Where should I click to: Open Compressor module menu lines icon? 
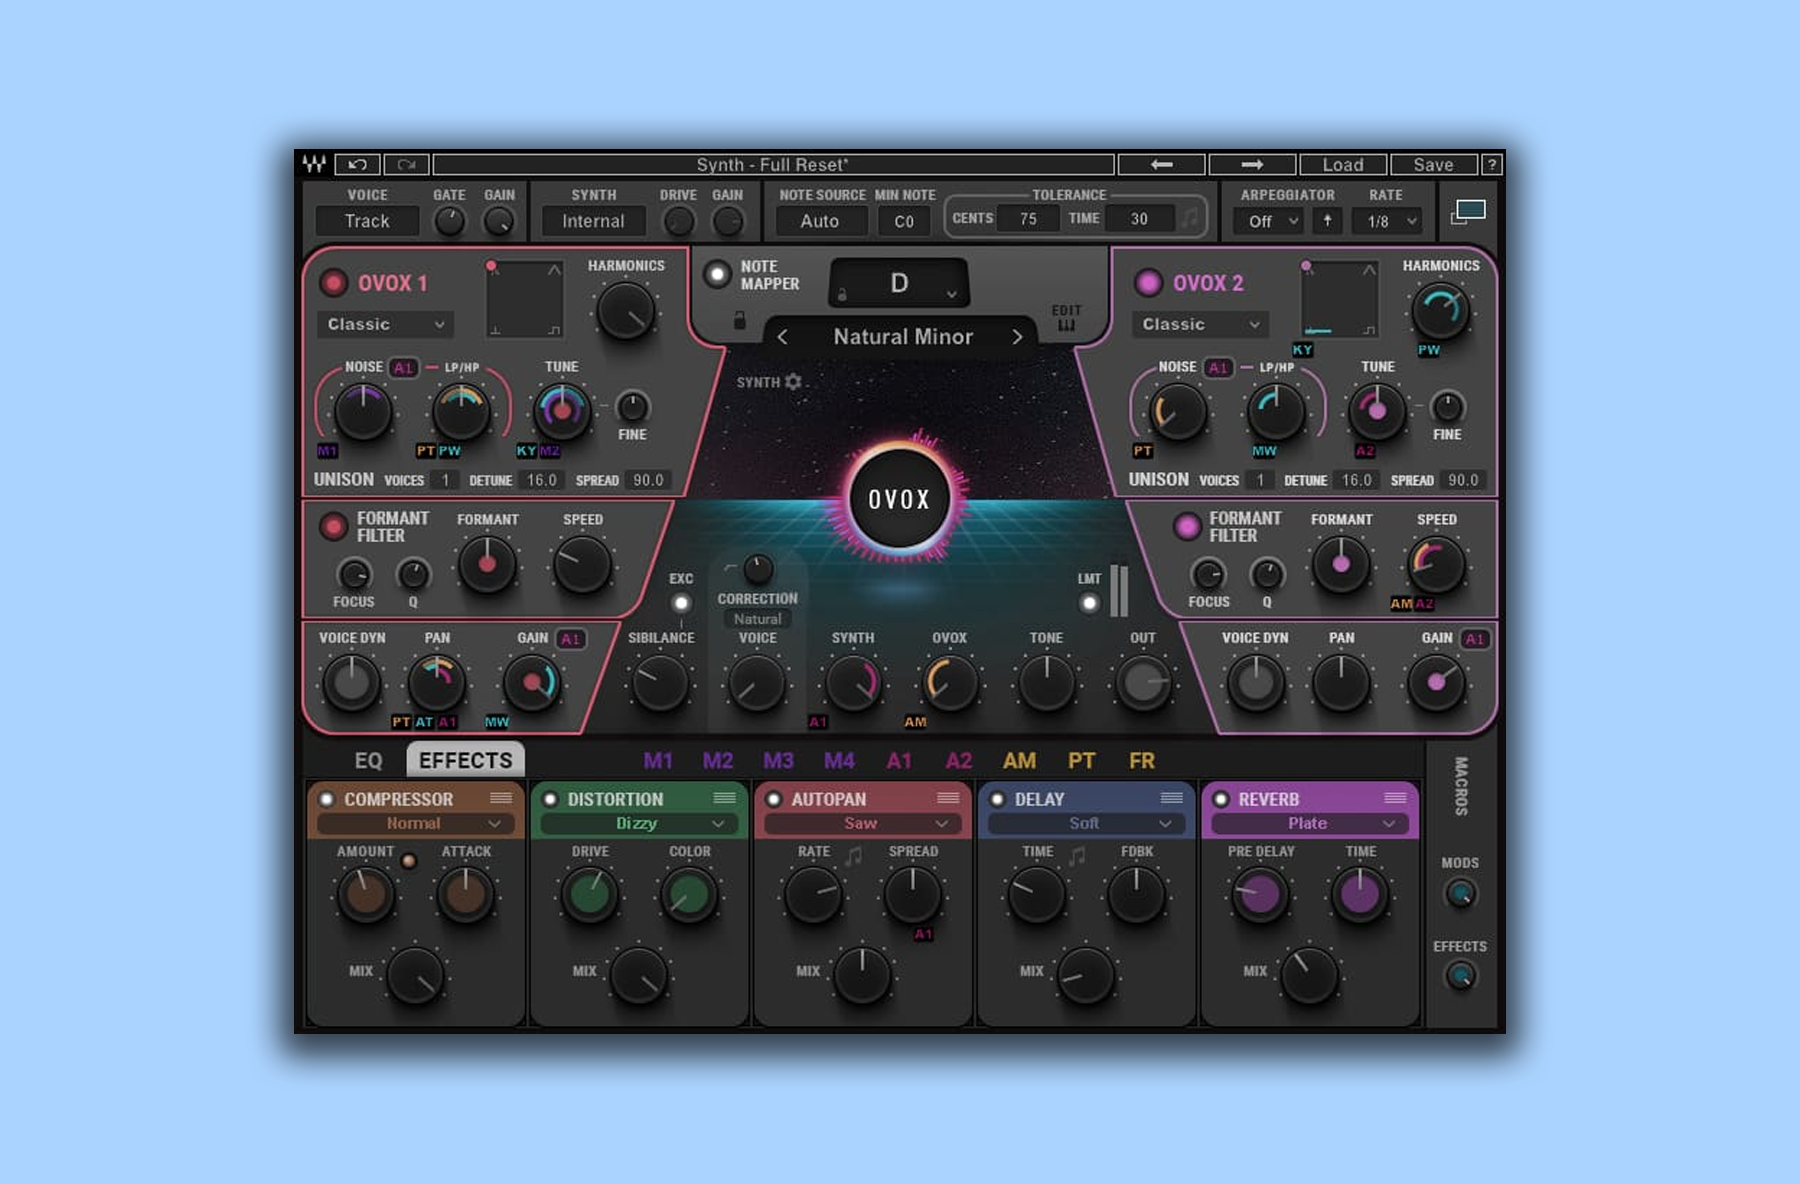click(x=501, y=798)
